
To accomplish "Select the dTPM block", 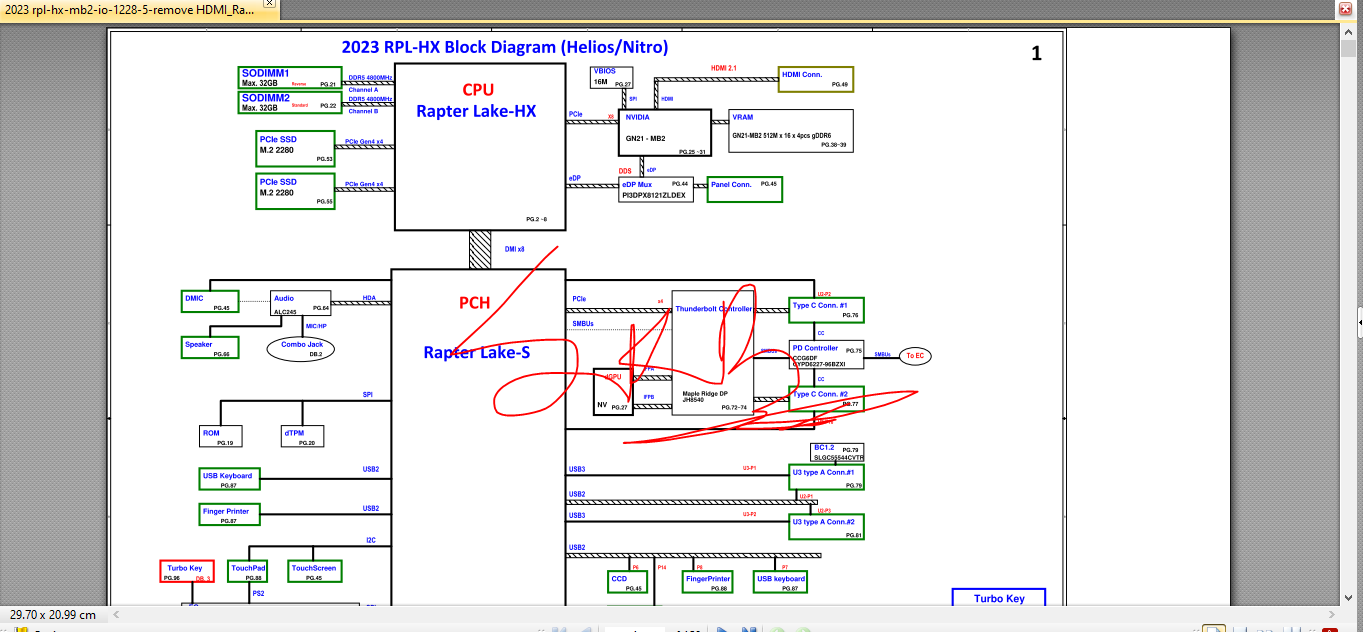I will (x=302, y=437).
